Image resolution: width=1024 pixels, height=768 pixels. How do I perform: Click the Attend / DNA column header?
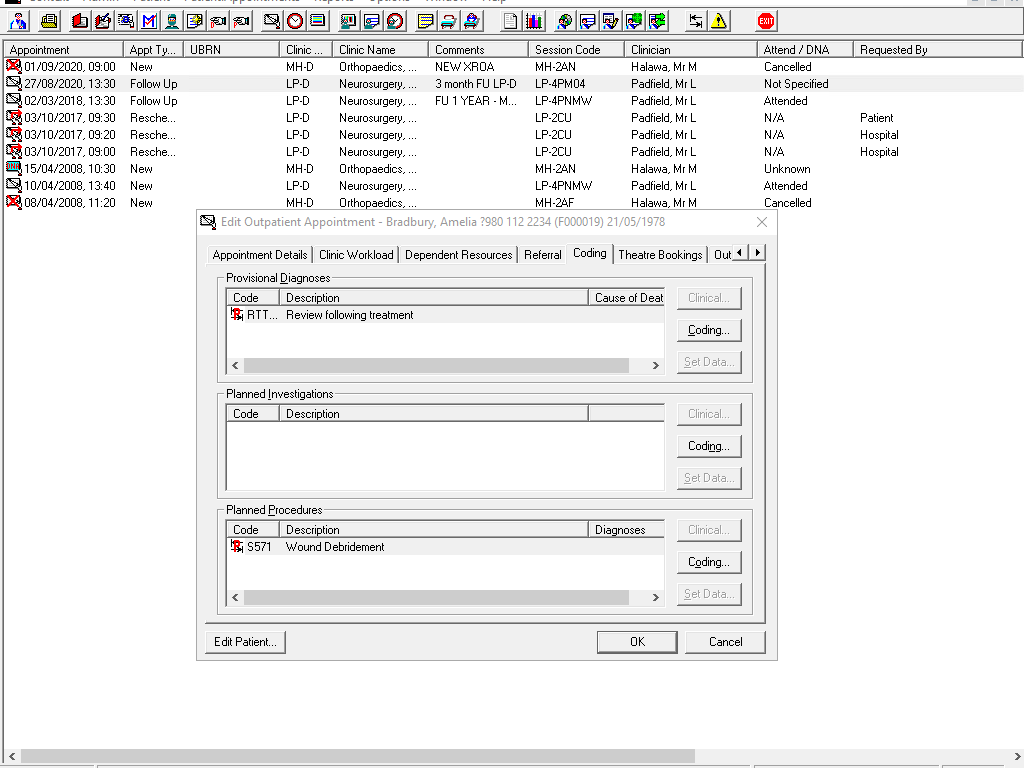(805, 50)
